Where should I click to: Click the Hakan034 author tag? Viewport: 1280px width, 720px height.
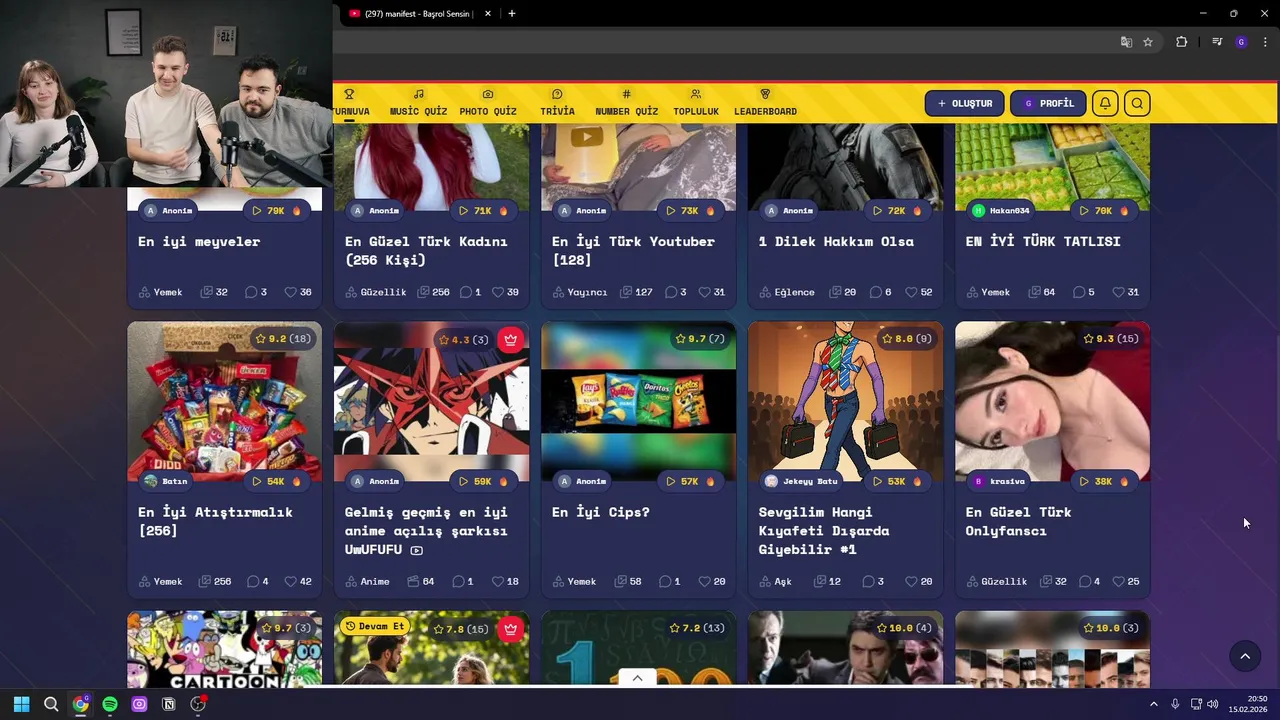(1001, 211)
